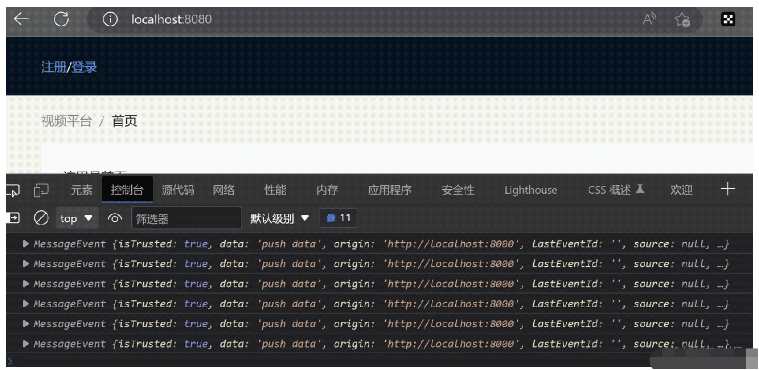
Task: Click the 首页 breadcrumb
Action: click(125, 121)
